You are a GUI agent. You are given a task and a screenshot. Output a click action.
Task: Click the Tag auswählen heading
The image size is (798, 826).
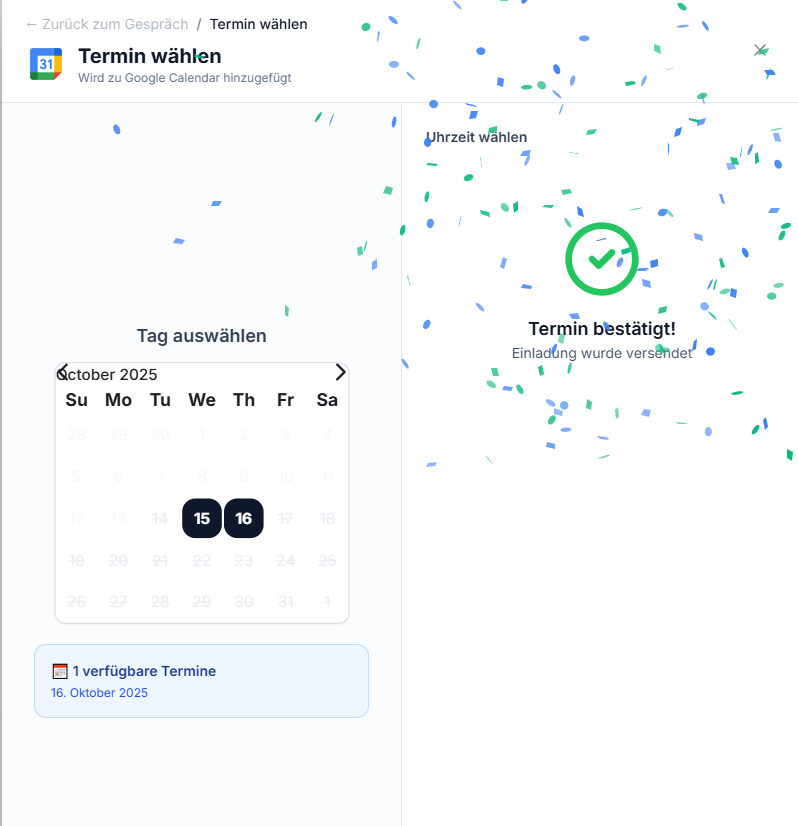pyautogui.click(x=201, y=336)
